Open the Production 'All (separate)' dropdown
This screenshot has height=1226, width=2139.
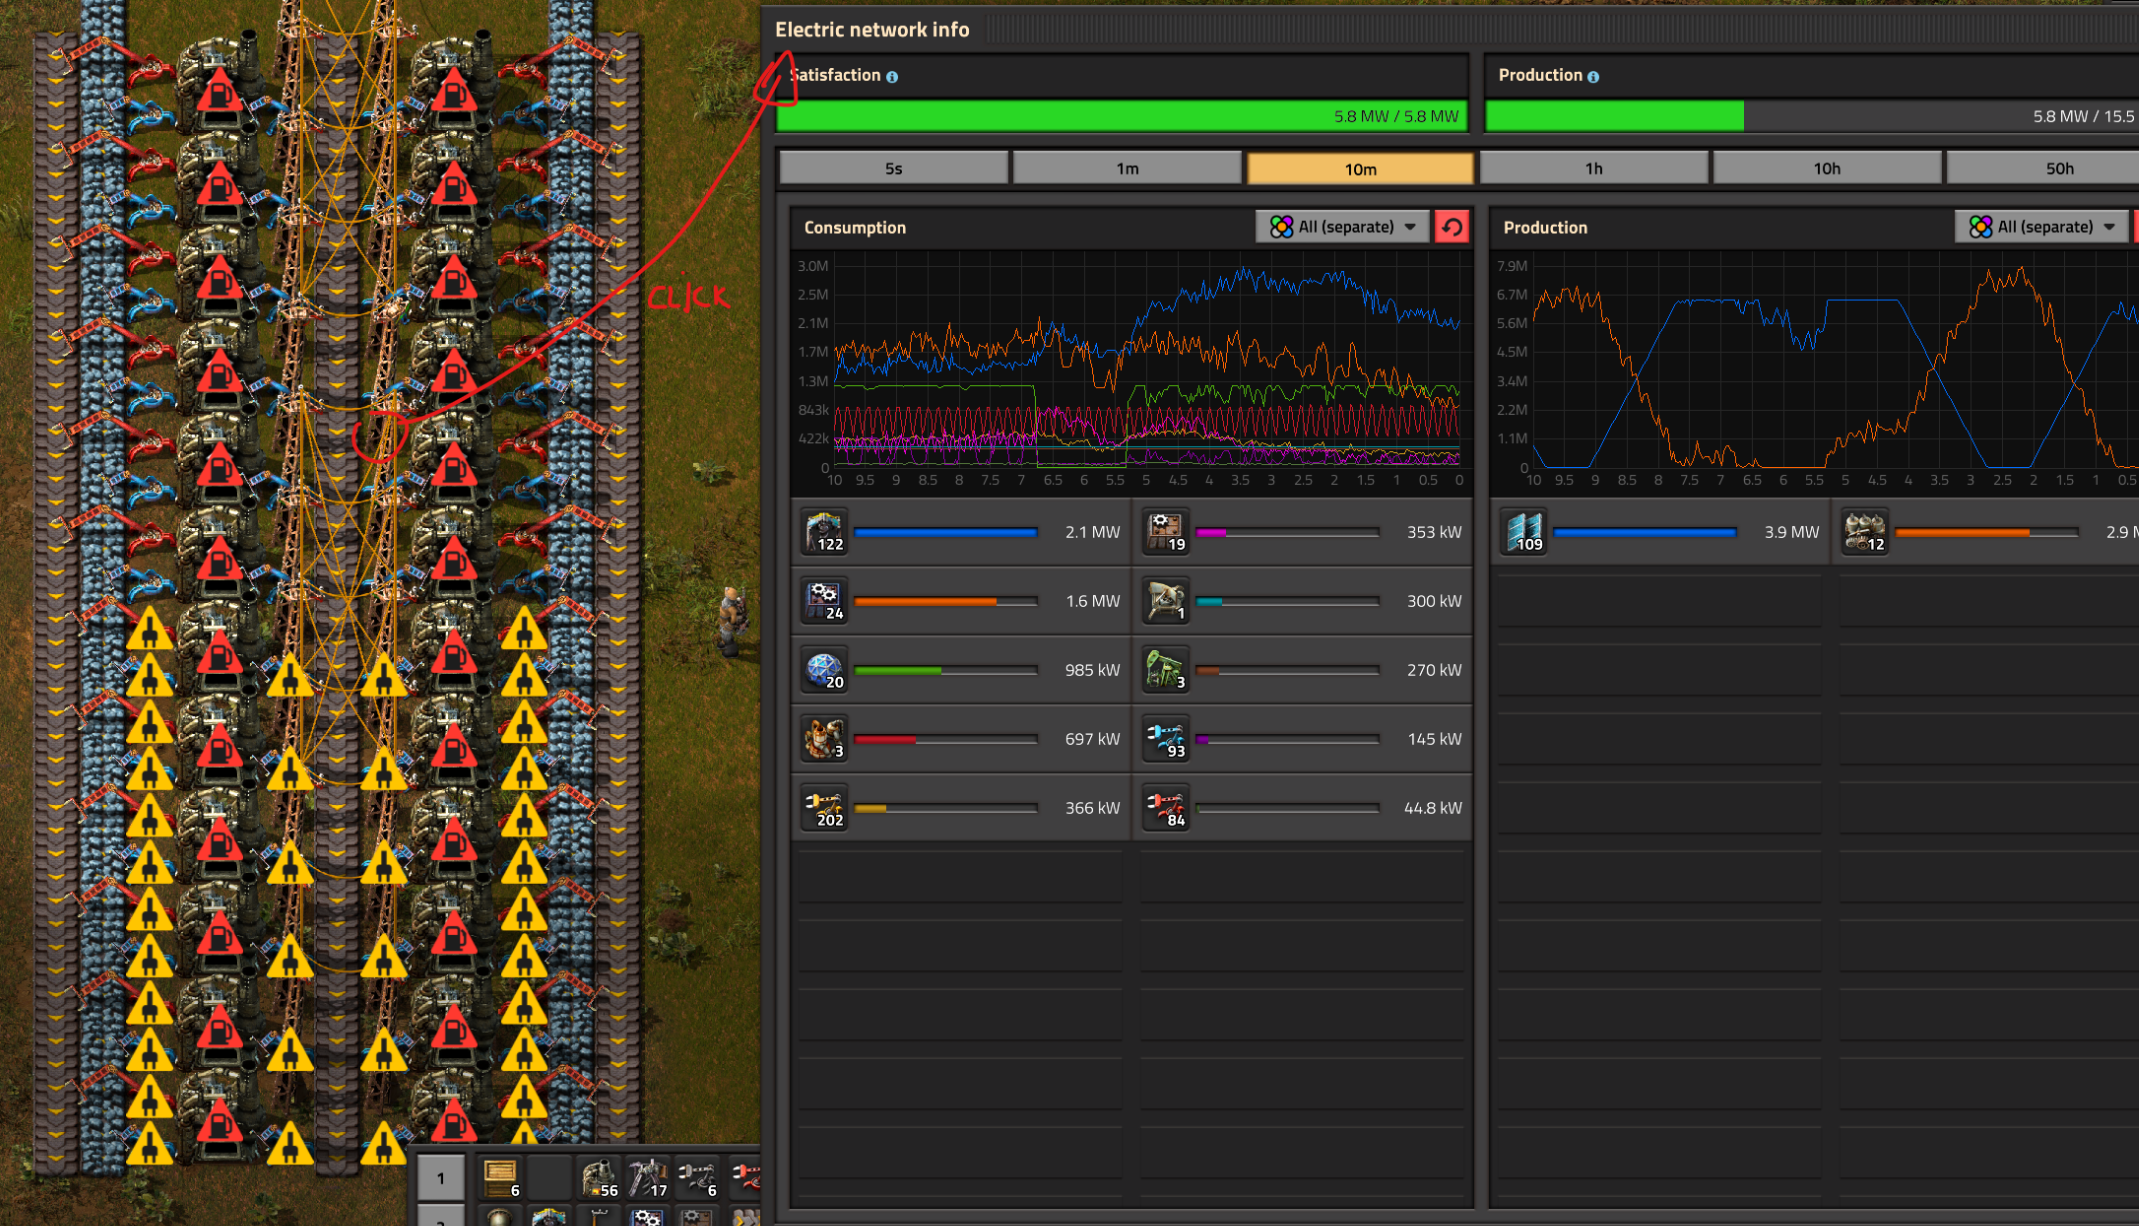coord(2042,227)
